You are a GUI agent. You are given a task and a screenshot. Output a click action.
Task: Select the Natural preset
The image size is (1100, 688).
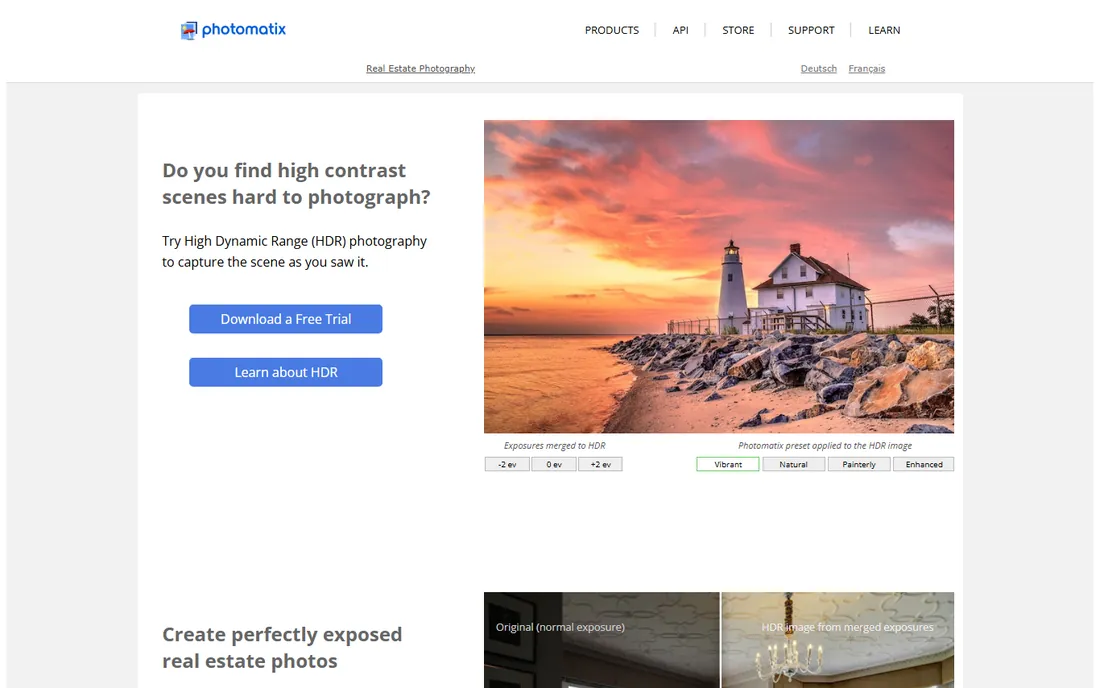[793, 464]
